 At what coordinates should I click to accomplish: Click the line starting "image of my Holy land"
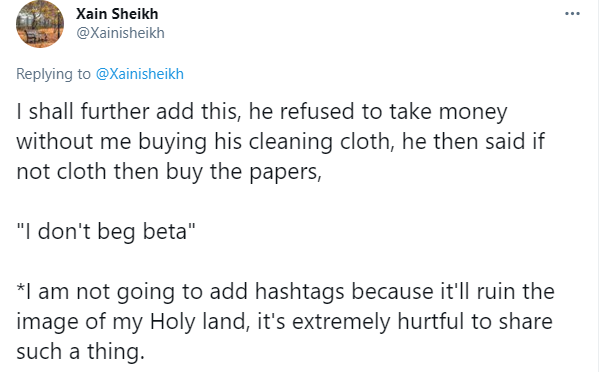(284, 321)
